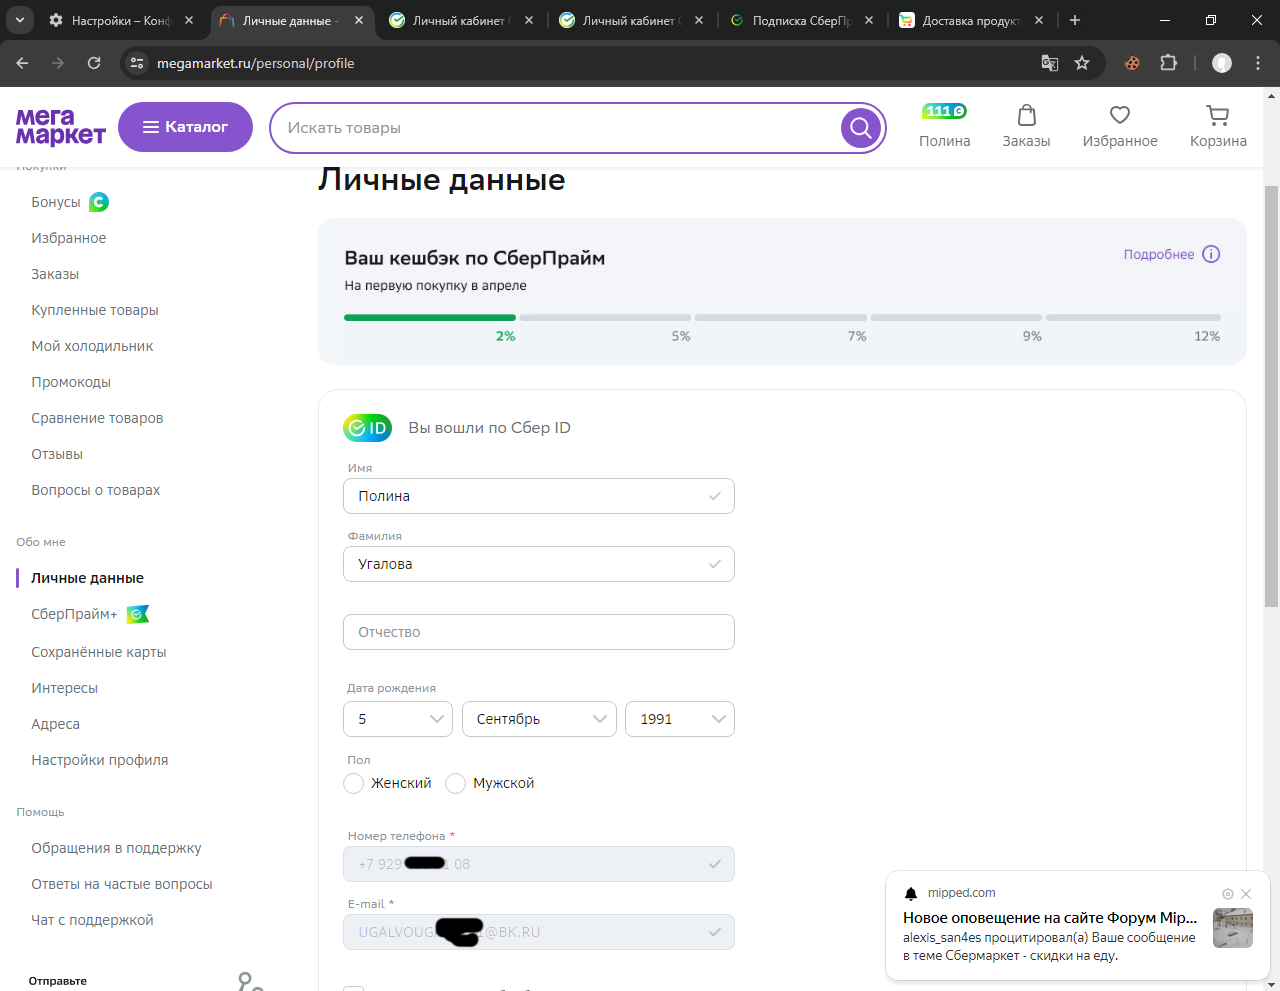The width and height of the screenshot is (1280, 991).
Task: Click the translate page icon
Action: coord(1049,63)
